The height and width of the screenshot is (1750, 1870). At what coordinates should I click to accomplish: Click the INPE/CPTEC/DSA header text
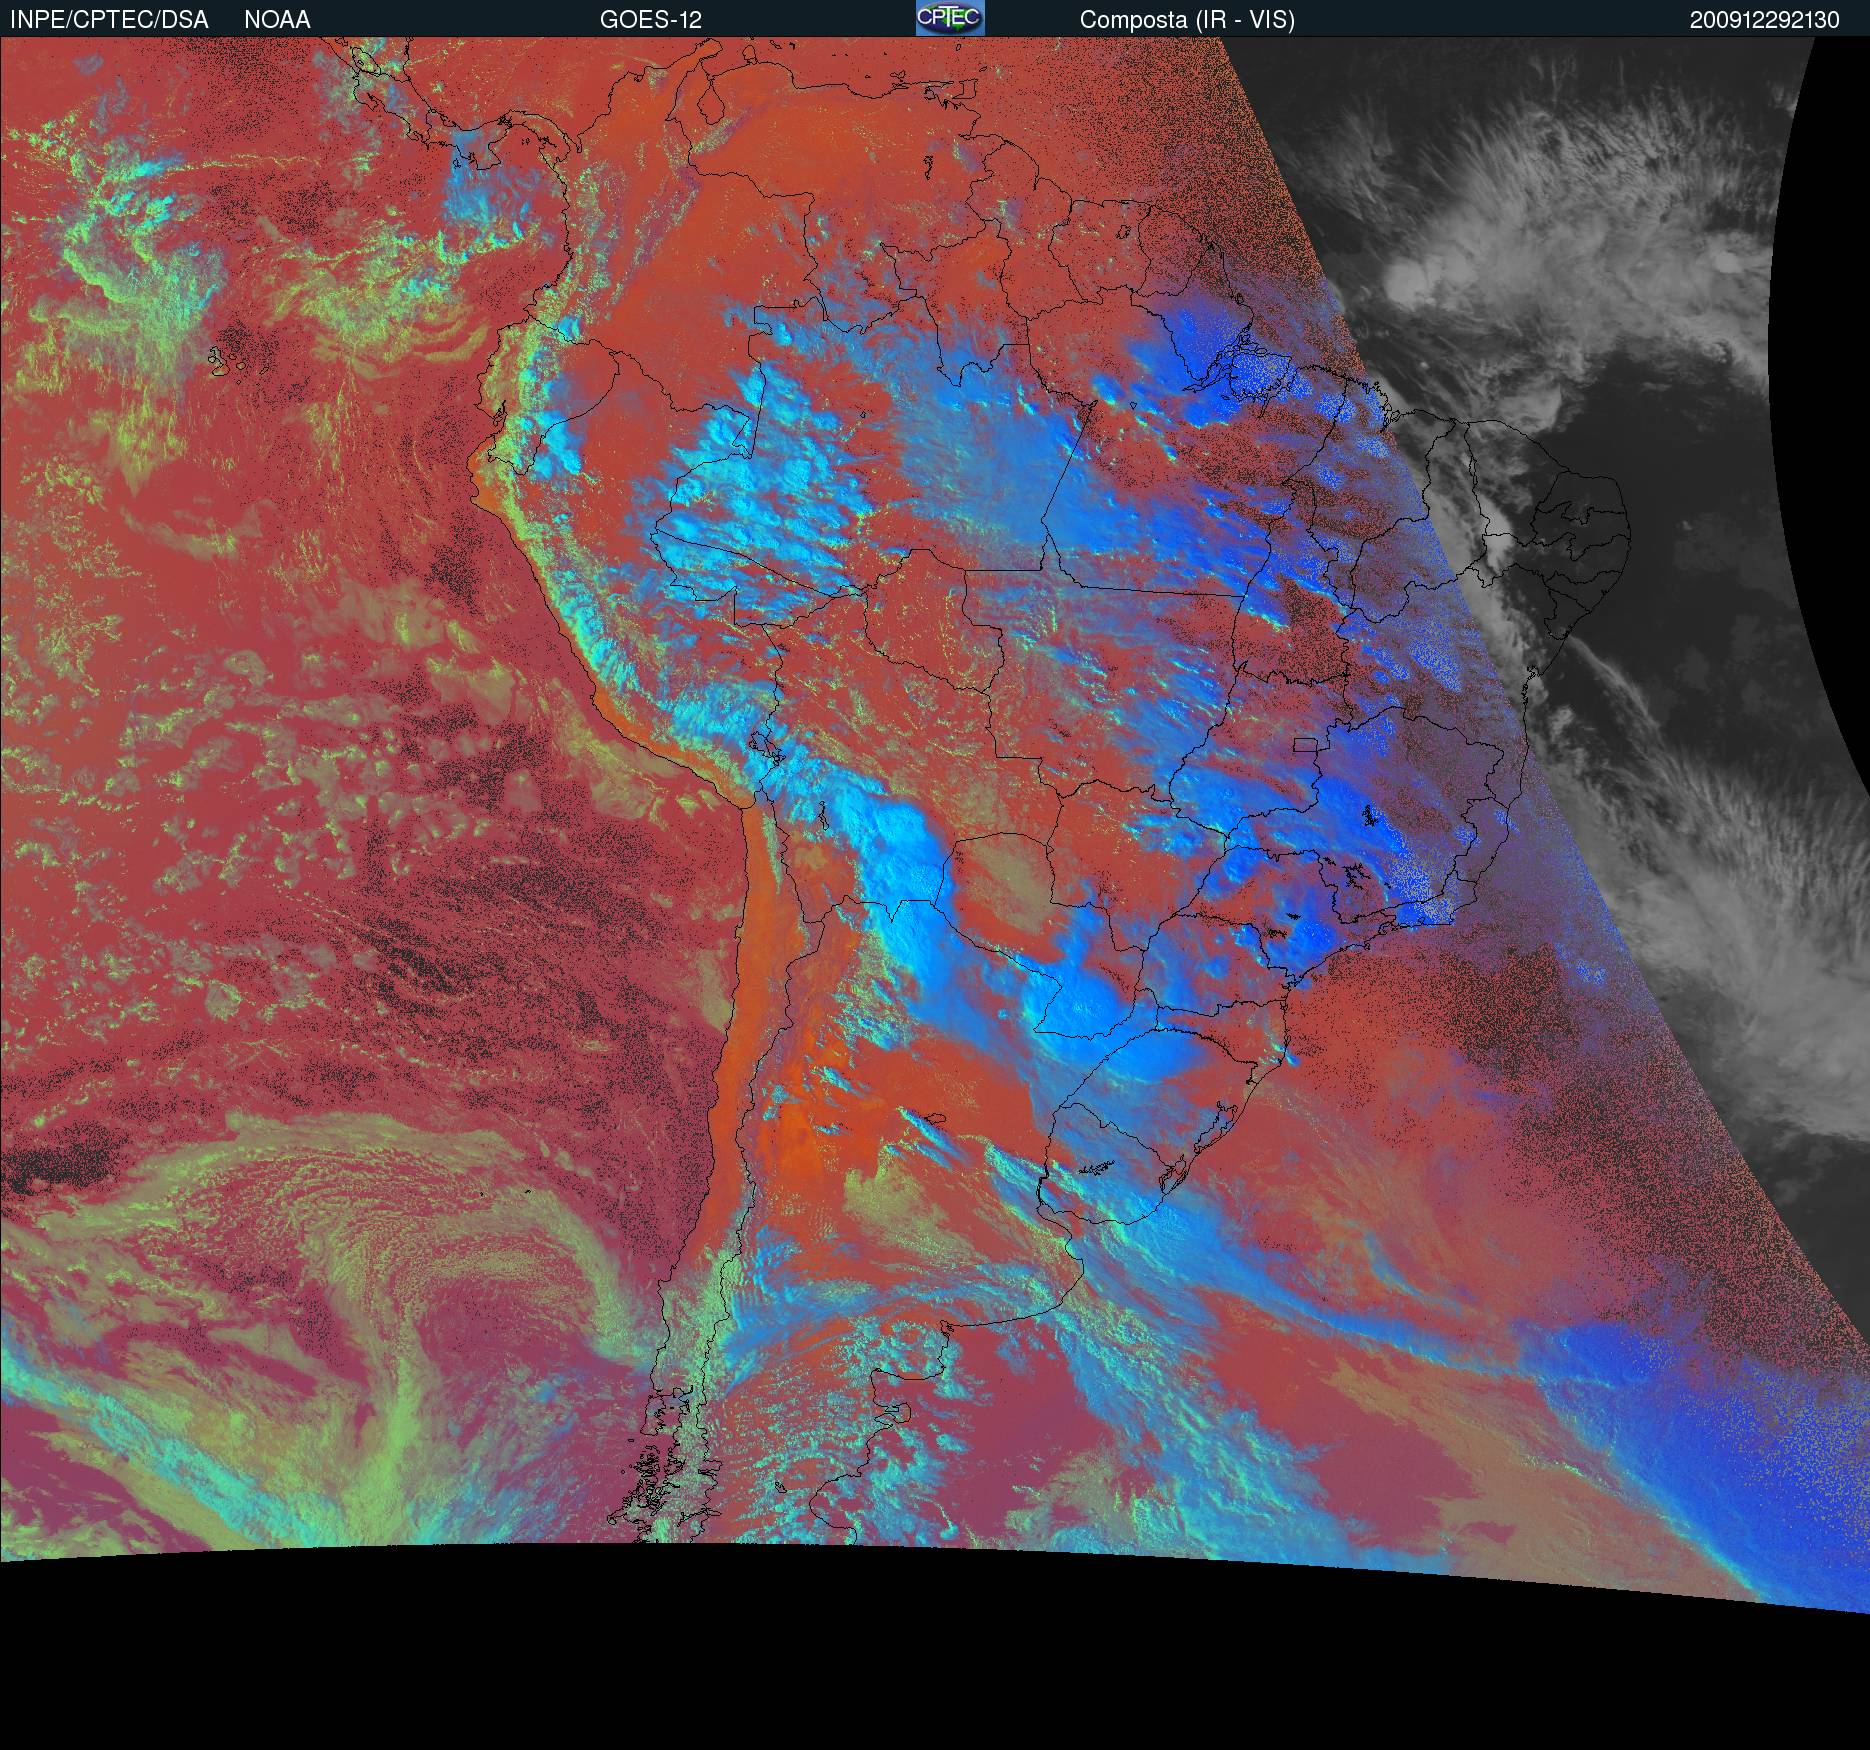pyautogui.click(x=109, y=20)
